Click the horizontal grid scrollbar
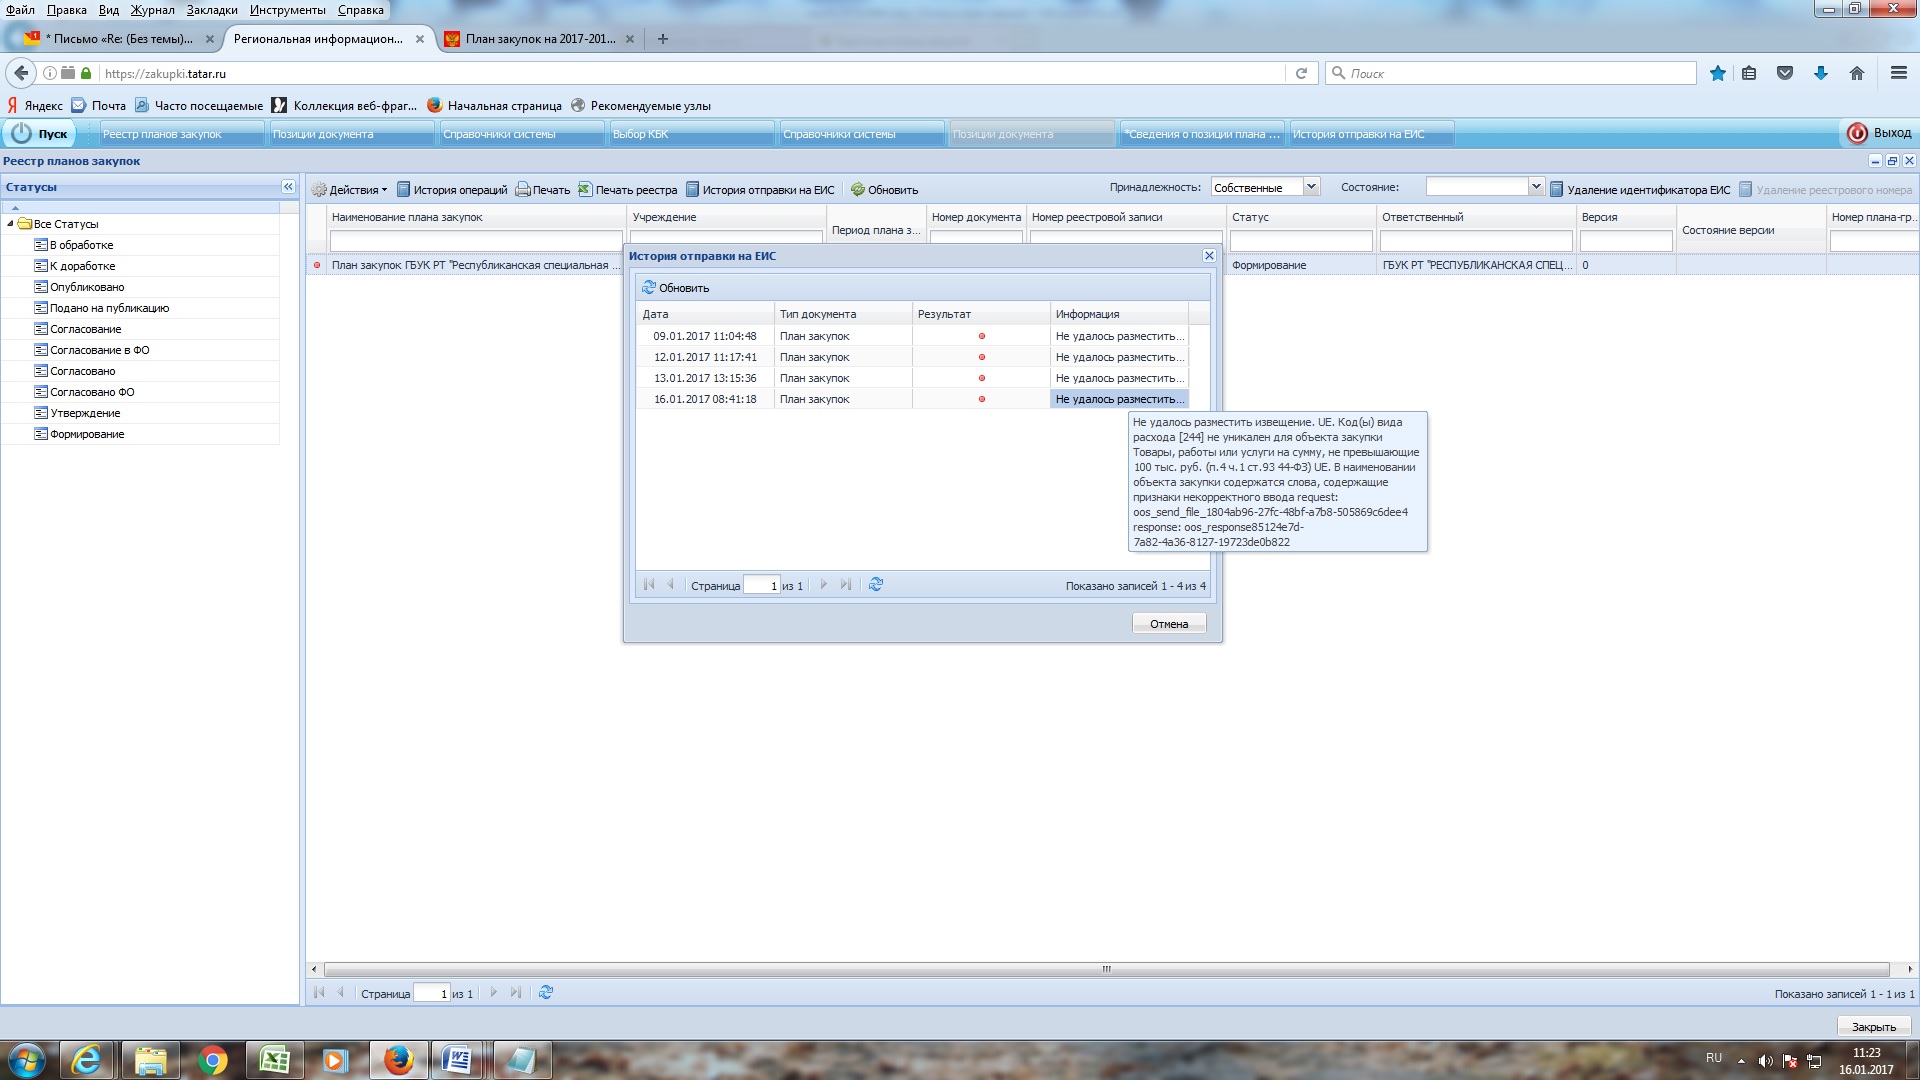Image resolution: width=1920 pixels, height=1080 pixels. 1106,969
